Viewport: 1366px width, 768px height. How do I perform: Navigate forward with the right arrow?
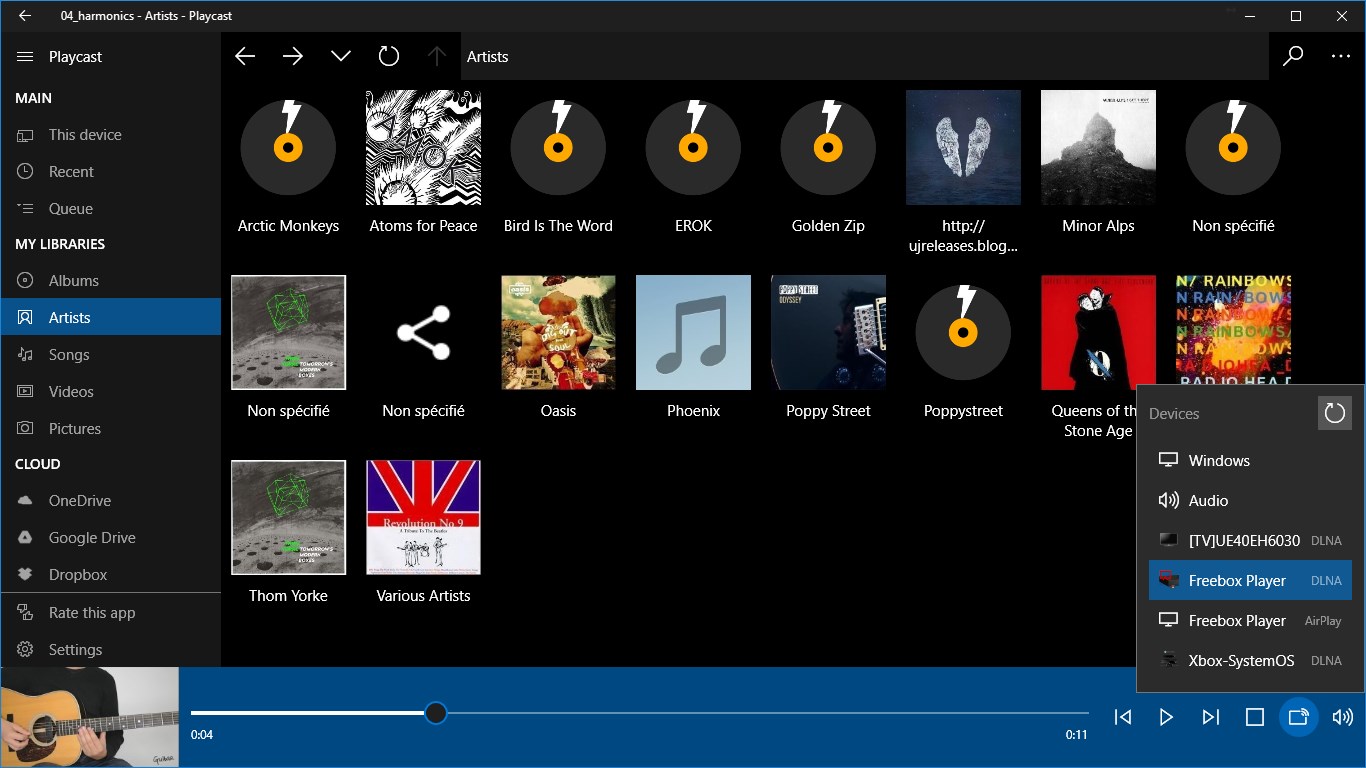tap(293, 56)
